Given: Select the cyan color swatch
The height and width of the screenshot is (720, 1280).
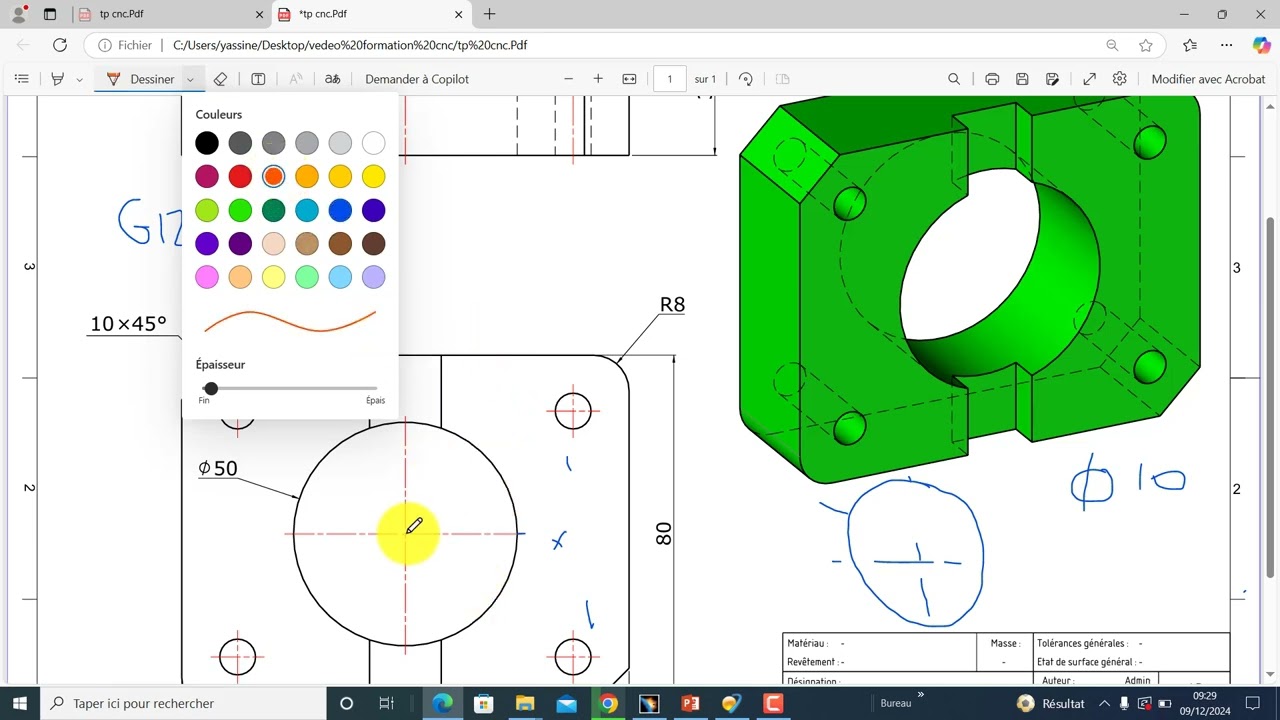Looking at the screenshot, I should point(307,210).
